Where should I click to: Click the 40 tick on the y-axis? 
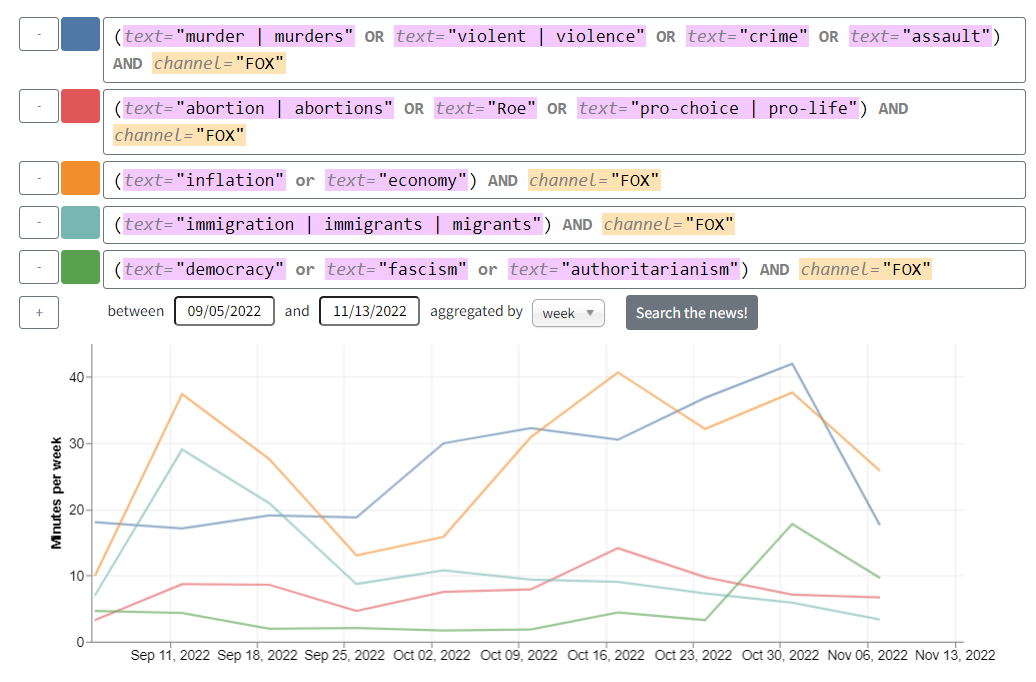coord(77,377)
